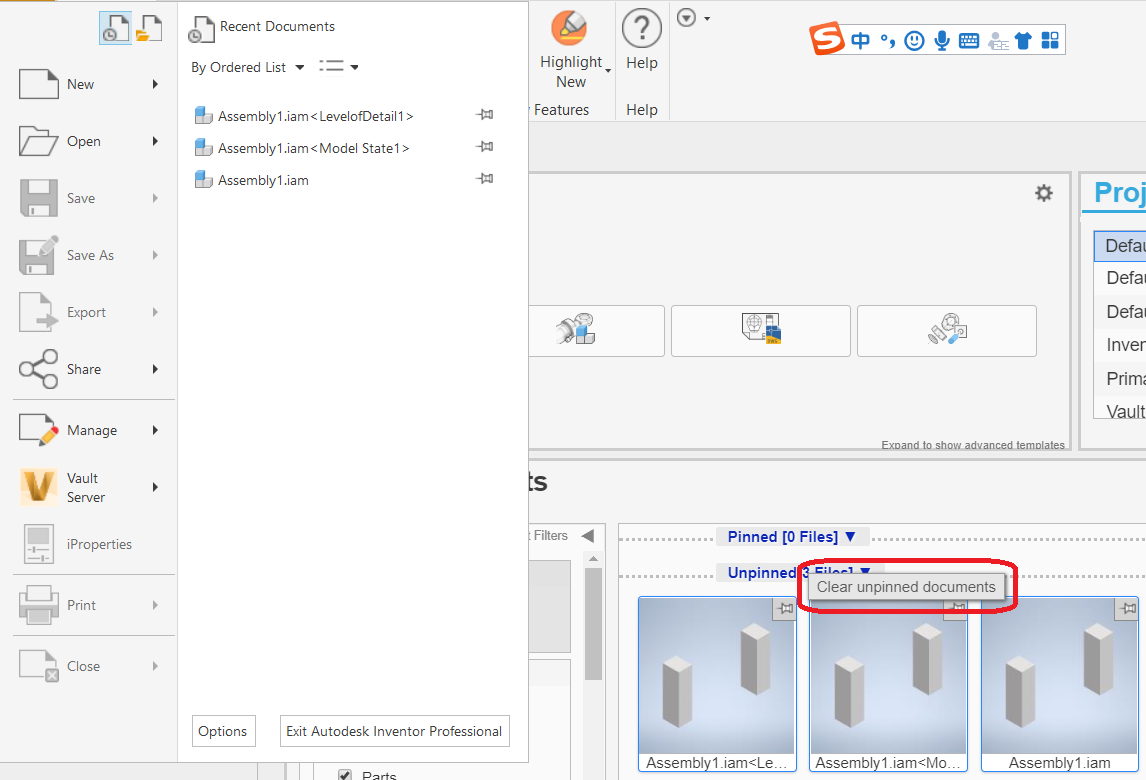
Task: Pin plain Assembly1.iam in recent list
Action: [485, 179]
